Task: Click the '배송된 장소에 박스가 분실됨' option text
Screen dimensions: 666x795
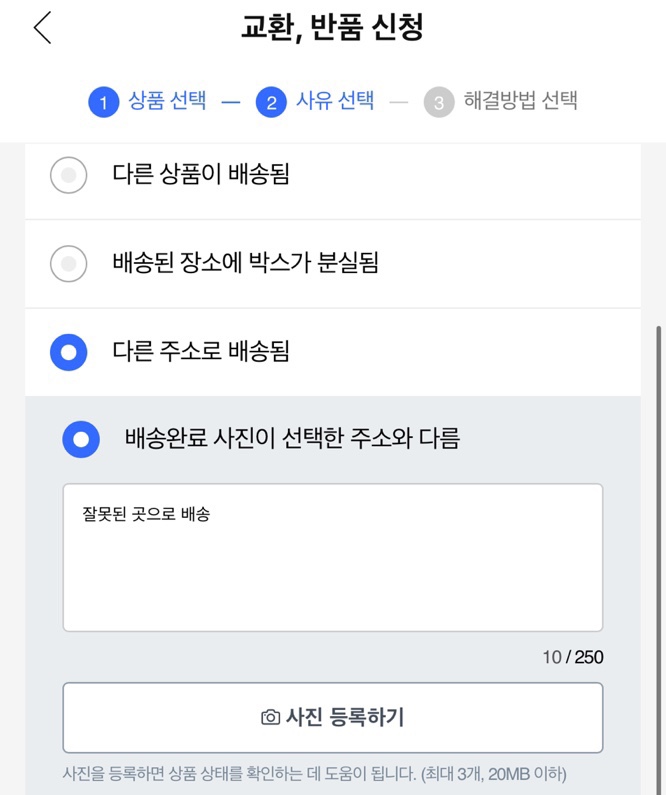Action: pos(245,264)
